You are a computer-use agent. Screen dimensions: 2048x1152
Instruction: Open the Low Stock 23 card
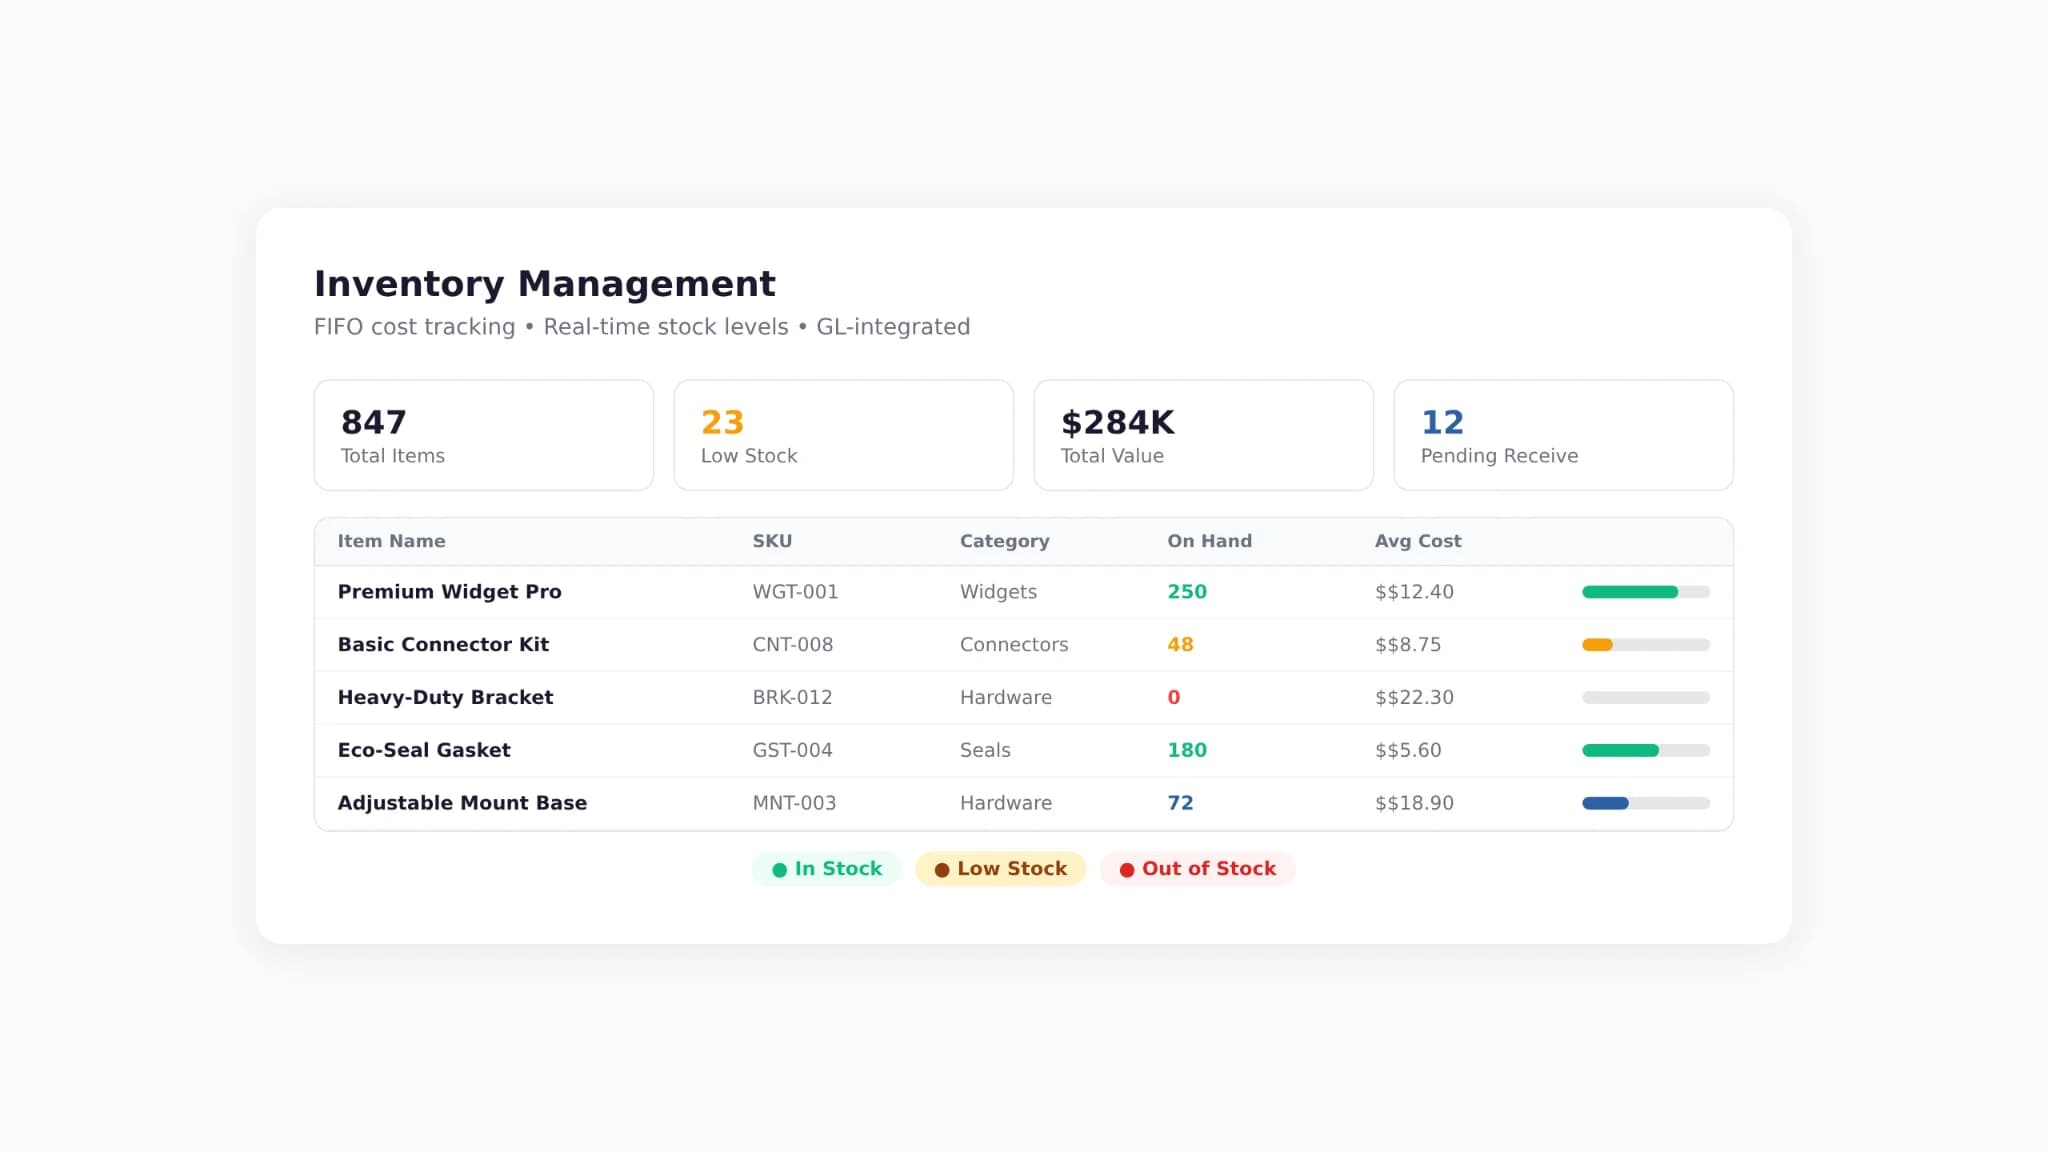[x=844, y=435]
